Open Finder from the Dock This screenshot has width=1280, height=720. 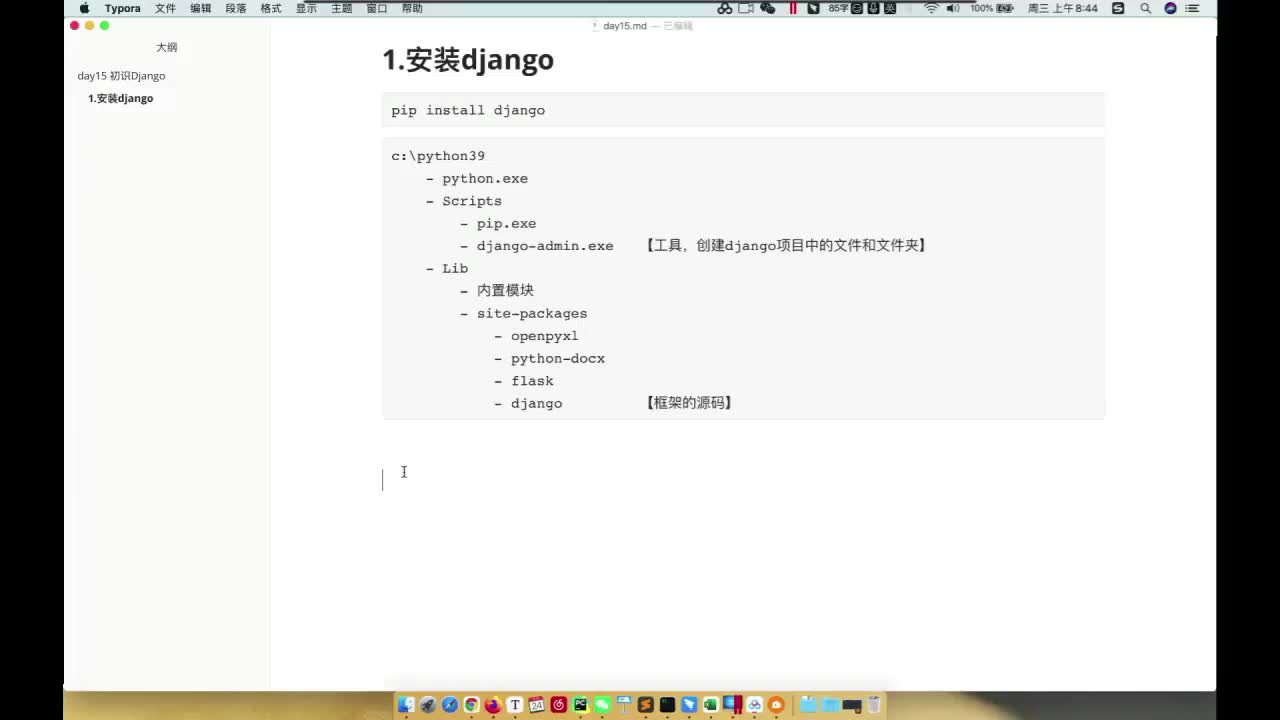click(x=405, y=705)
